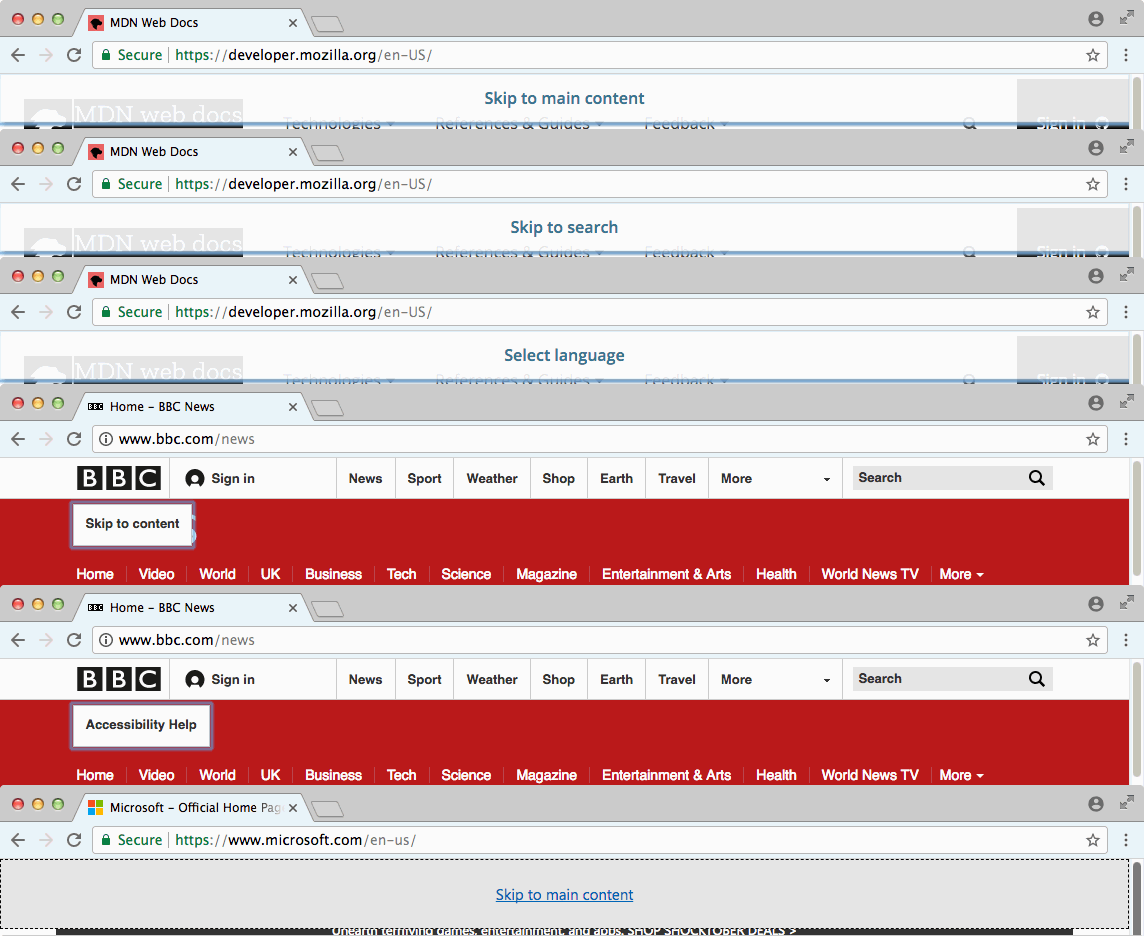Expand red-bar More menu in BBC "Skip to content" window

click(x=962, y=574)
